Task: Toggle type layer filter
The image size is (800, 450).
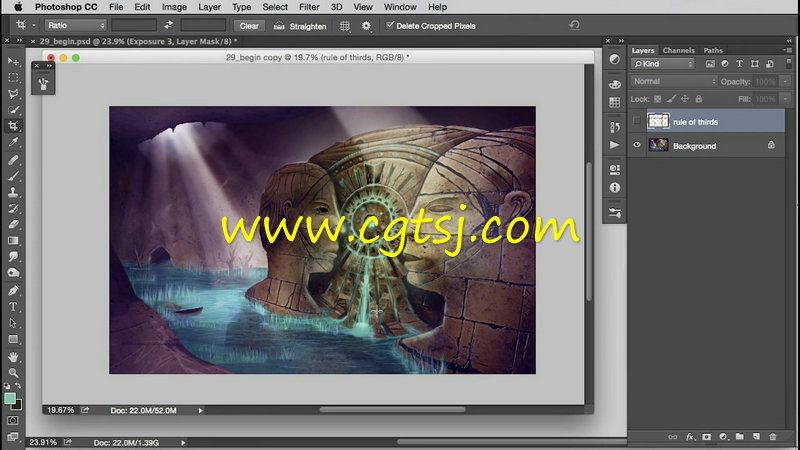Action: [x=740, y=64]
